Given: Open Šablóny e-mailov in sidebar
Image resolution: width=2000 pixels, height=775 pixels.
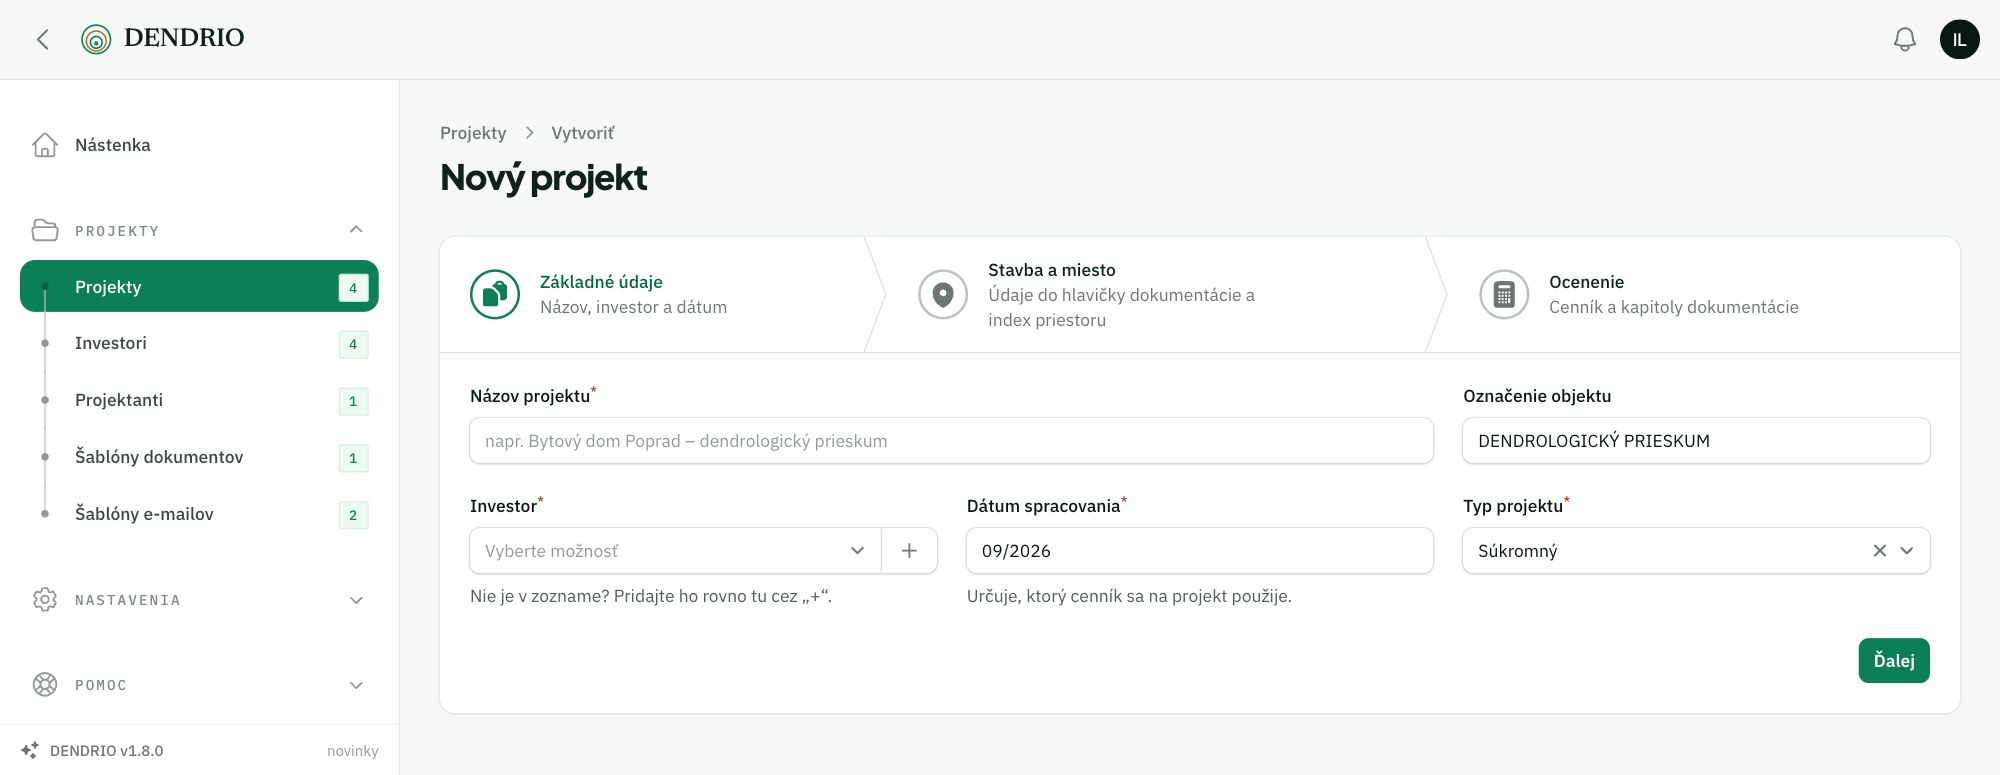Looking at the screenshot, I should [199, 514].
